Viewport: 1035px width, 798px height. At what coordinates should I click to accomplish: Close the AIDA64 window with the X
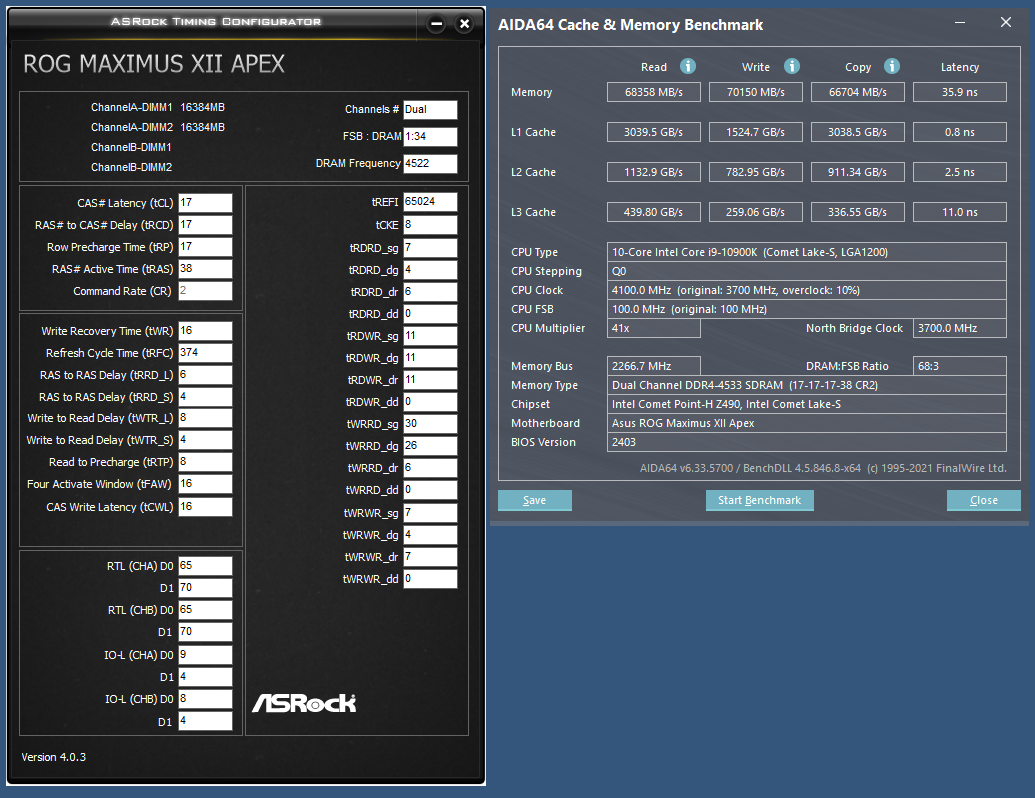1005,22
